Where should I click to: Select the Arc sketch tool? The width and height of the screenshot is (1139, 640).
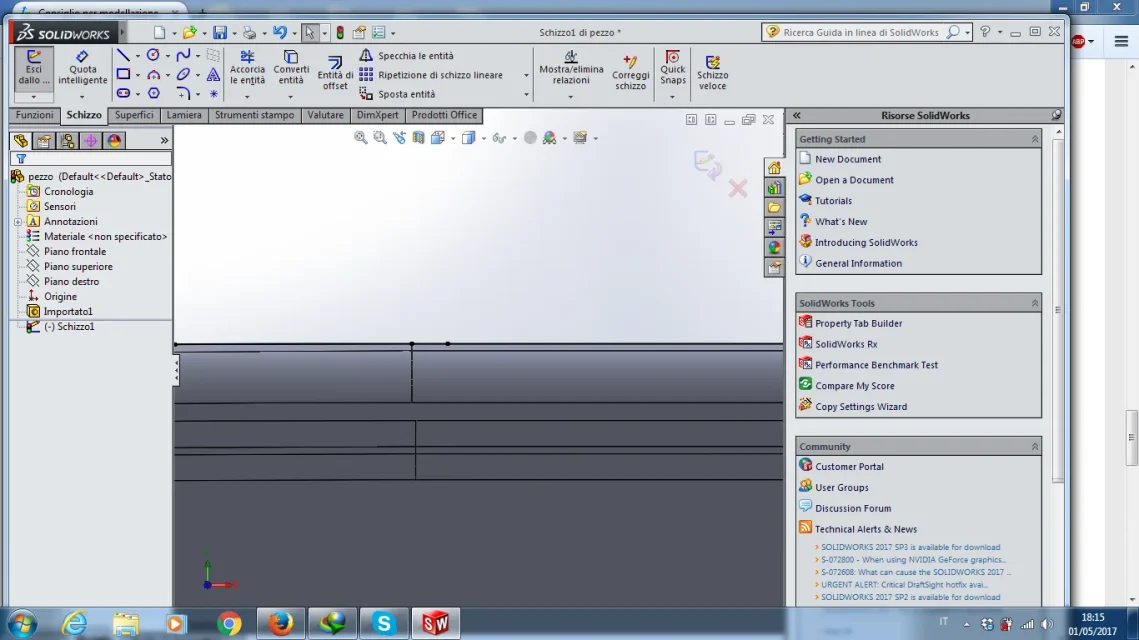tap(153, 74)
